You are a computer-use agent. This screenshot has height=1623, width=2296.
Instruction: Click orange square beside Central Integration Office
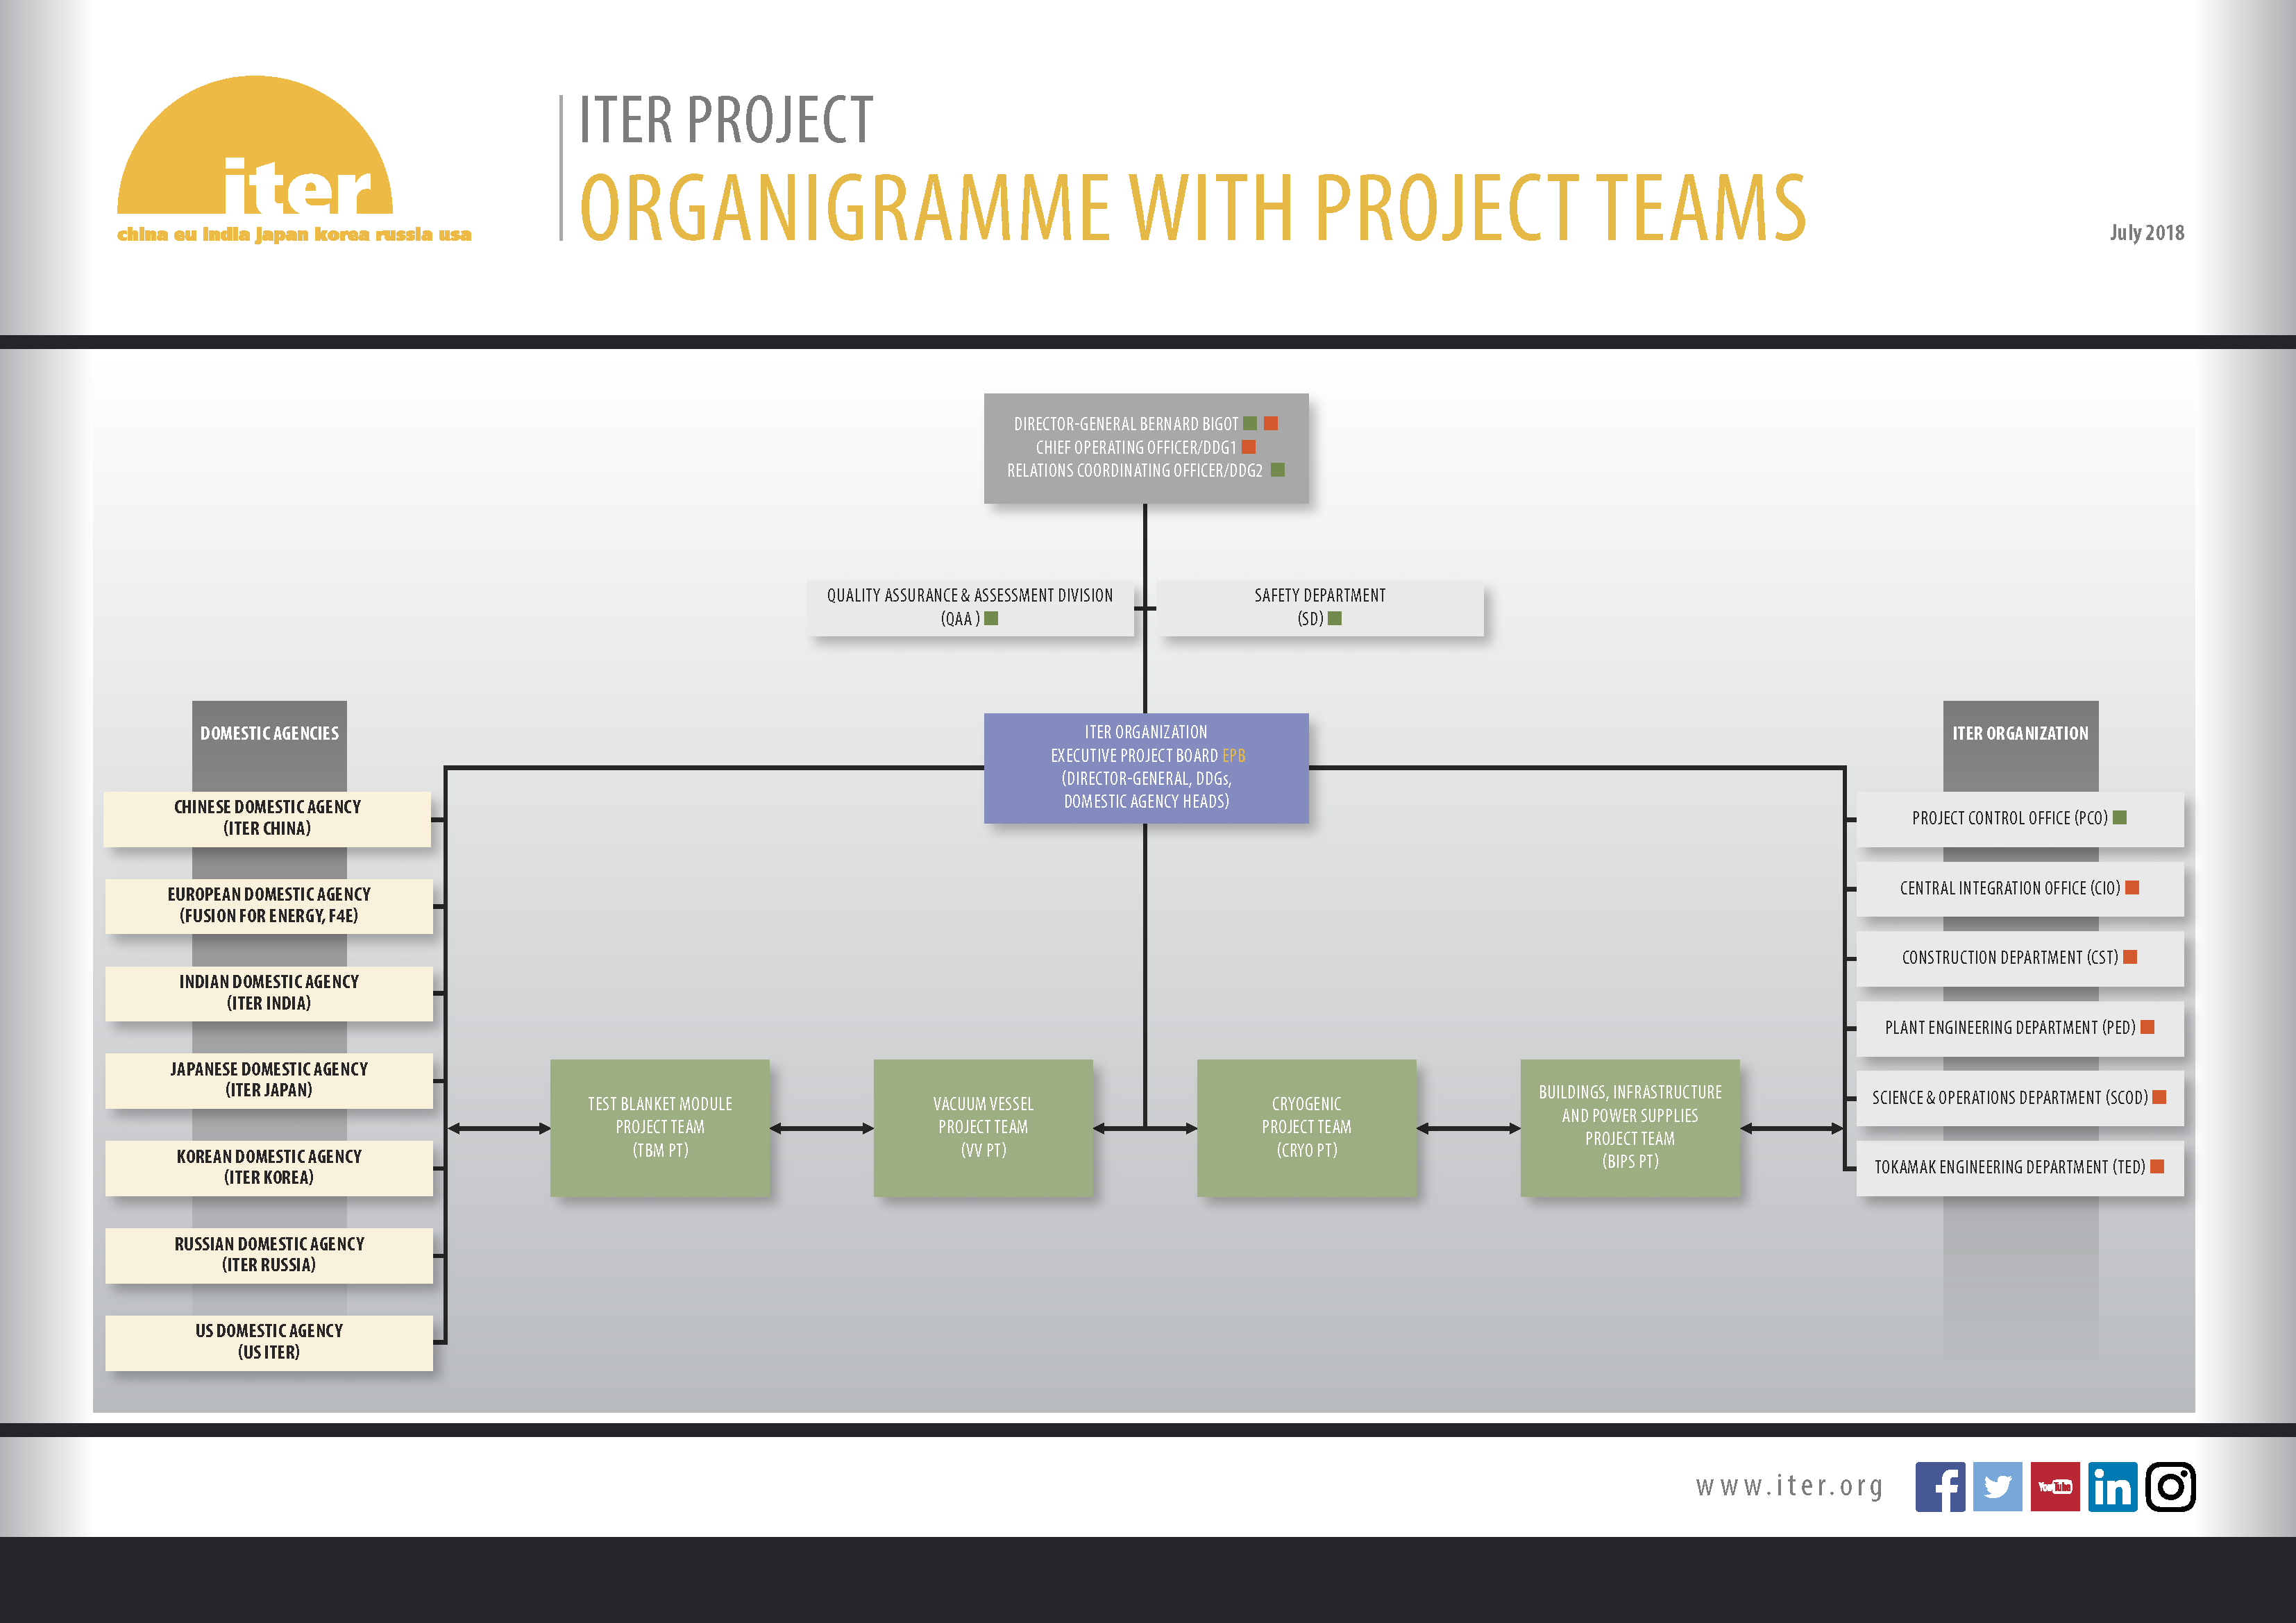[2132, 888]
